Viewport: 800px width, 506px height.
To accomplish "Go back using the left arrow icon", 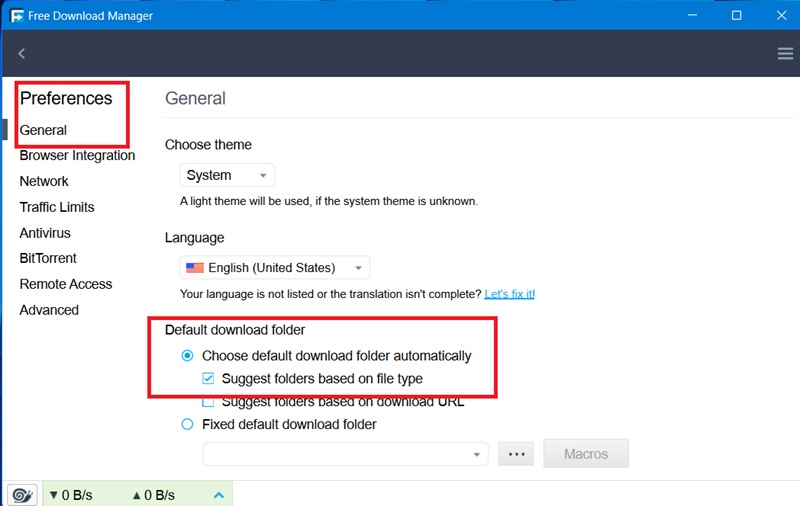I will [x=21, y=54].
